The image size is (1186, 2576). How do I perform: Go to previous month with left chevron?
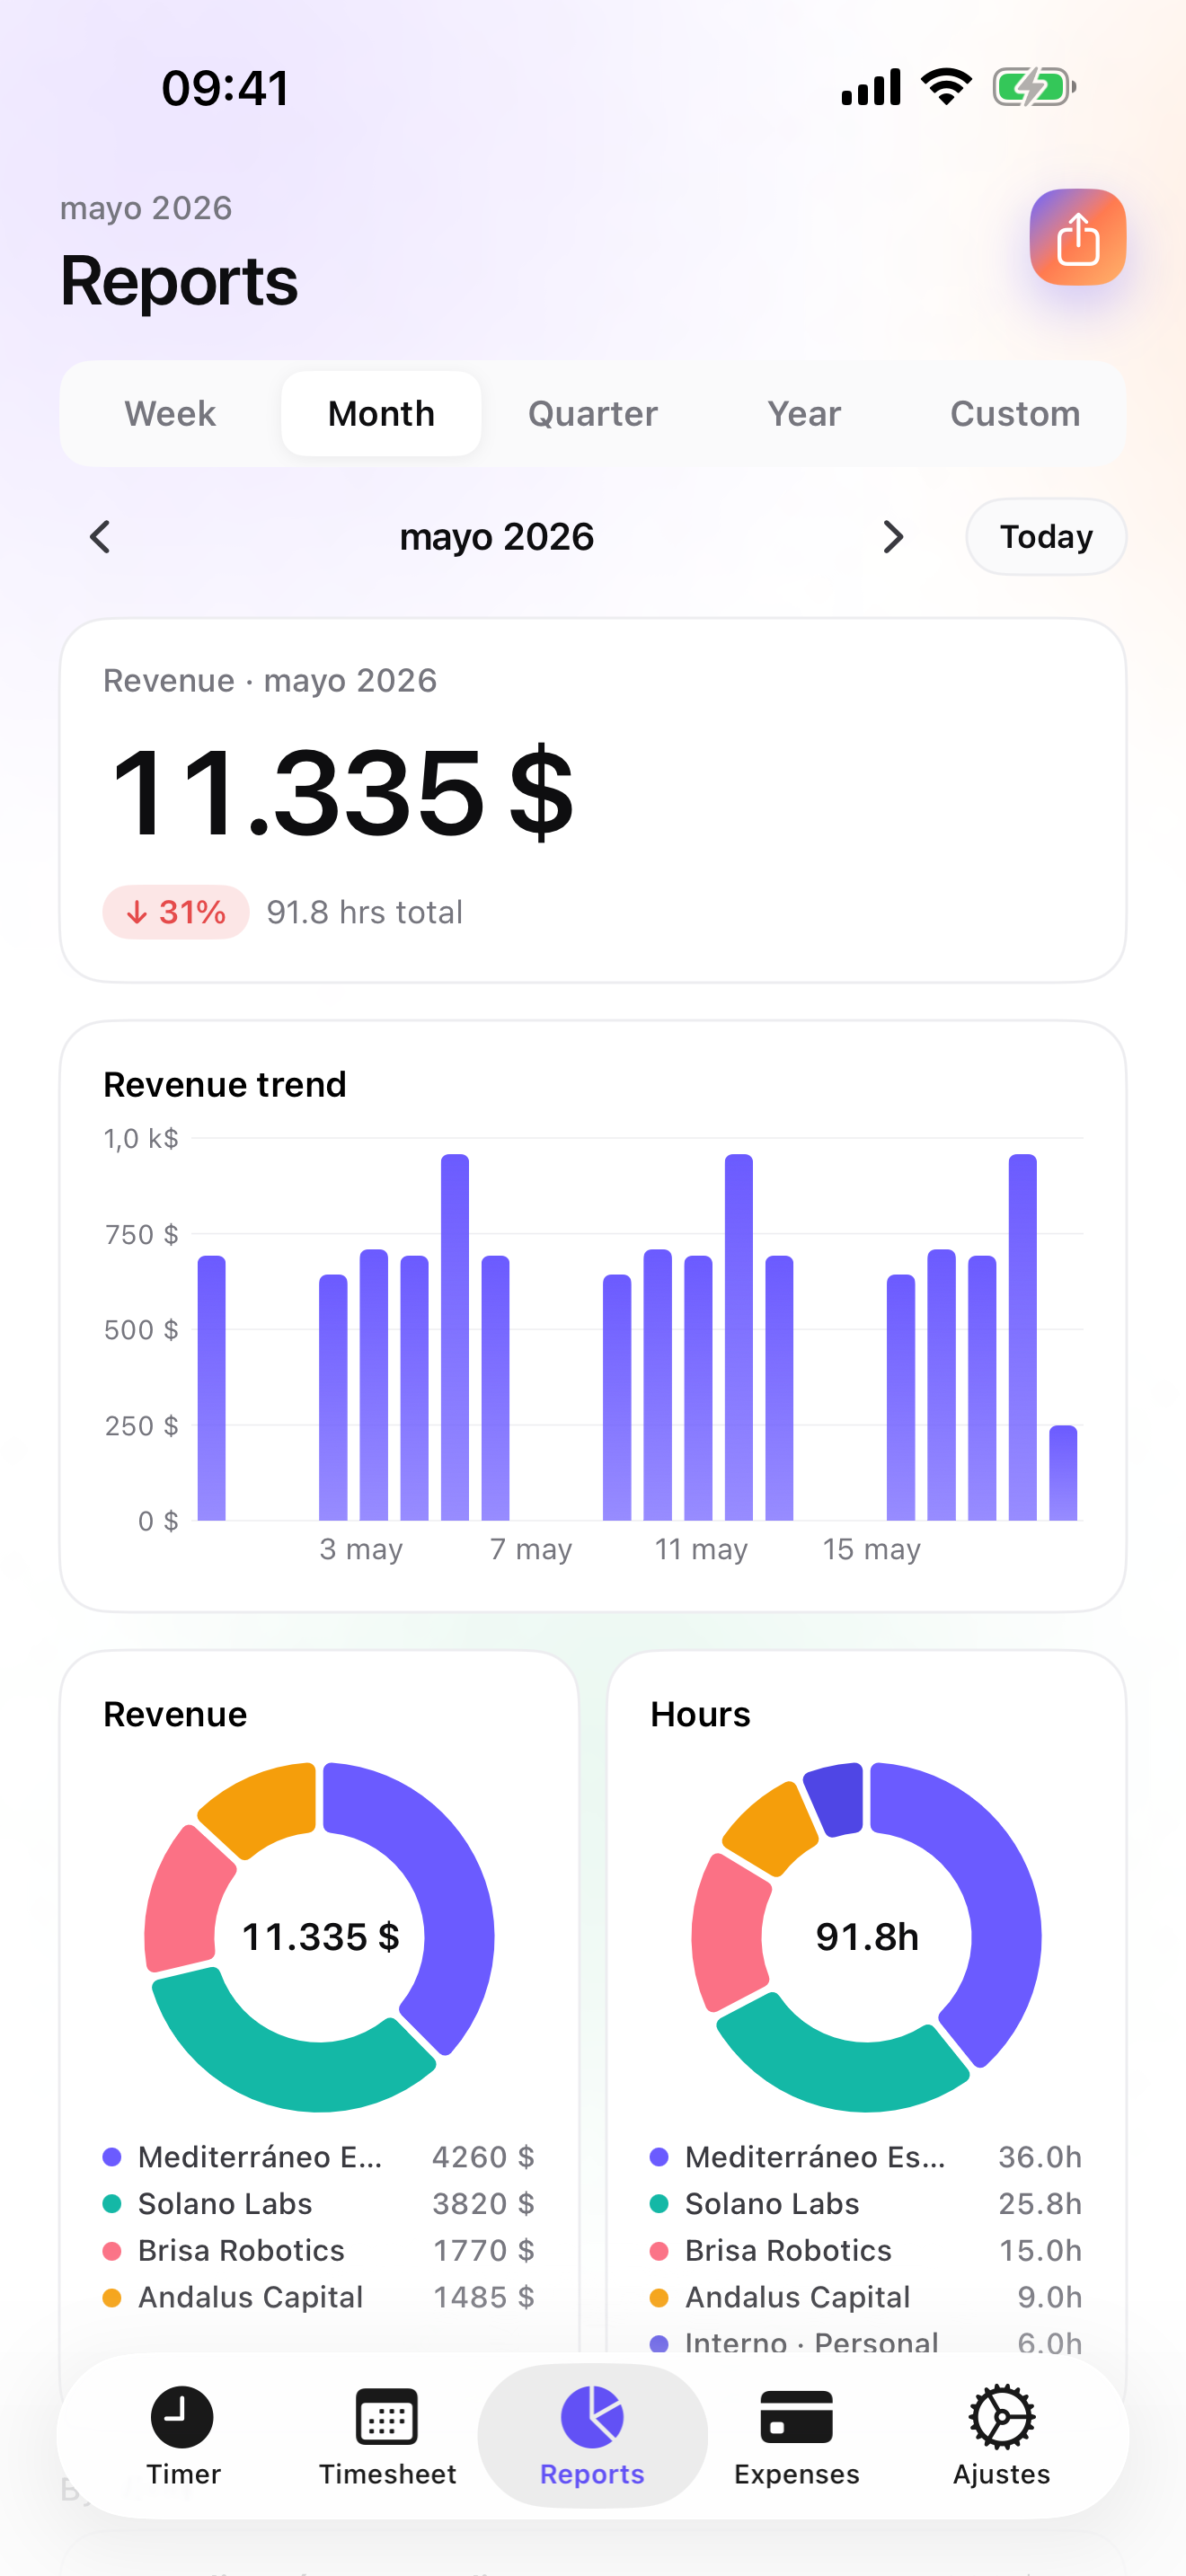(x=100, y=537)
